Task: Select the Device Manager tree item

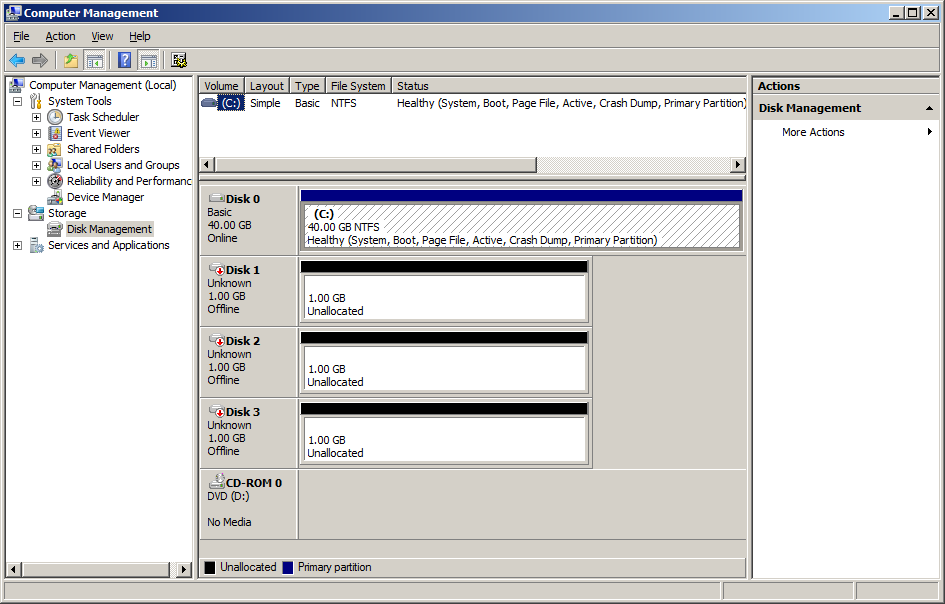Action: (x=105, y=197)
